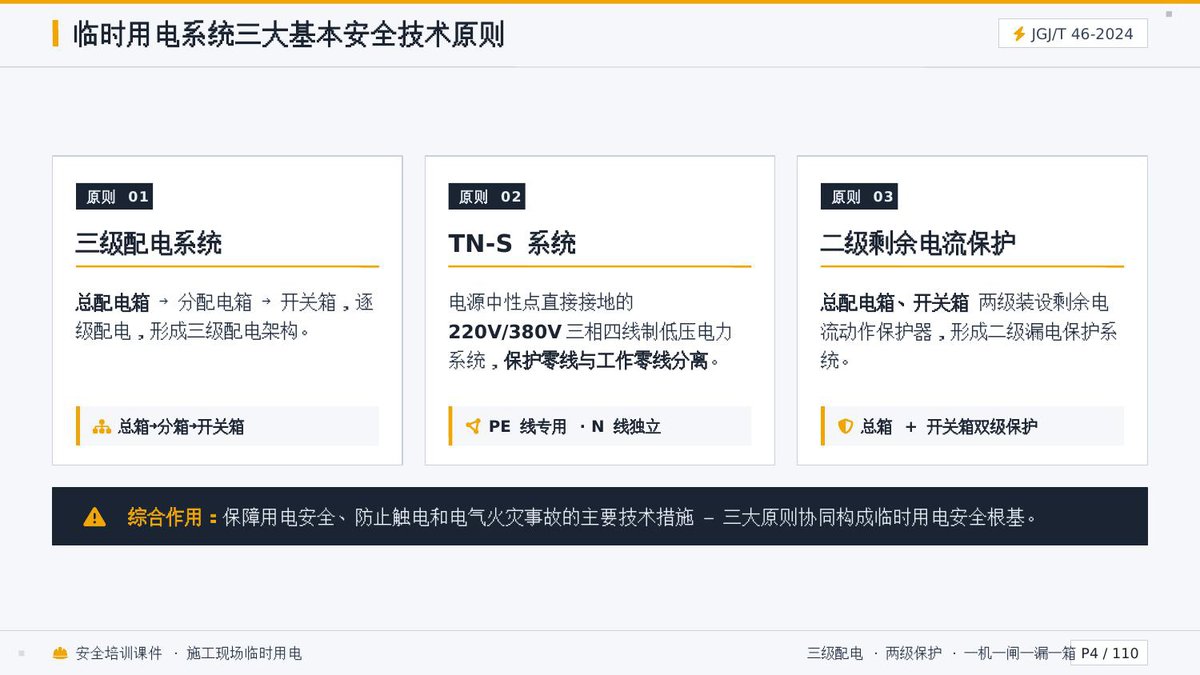This screenshot has height=675, width=1200.
Task: Click the 原则 03 label tag
Action: pyautogui.click(x=859, y=197)
